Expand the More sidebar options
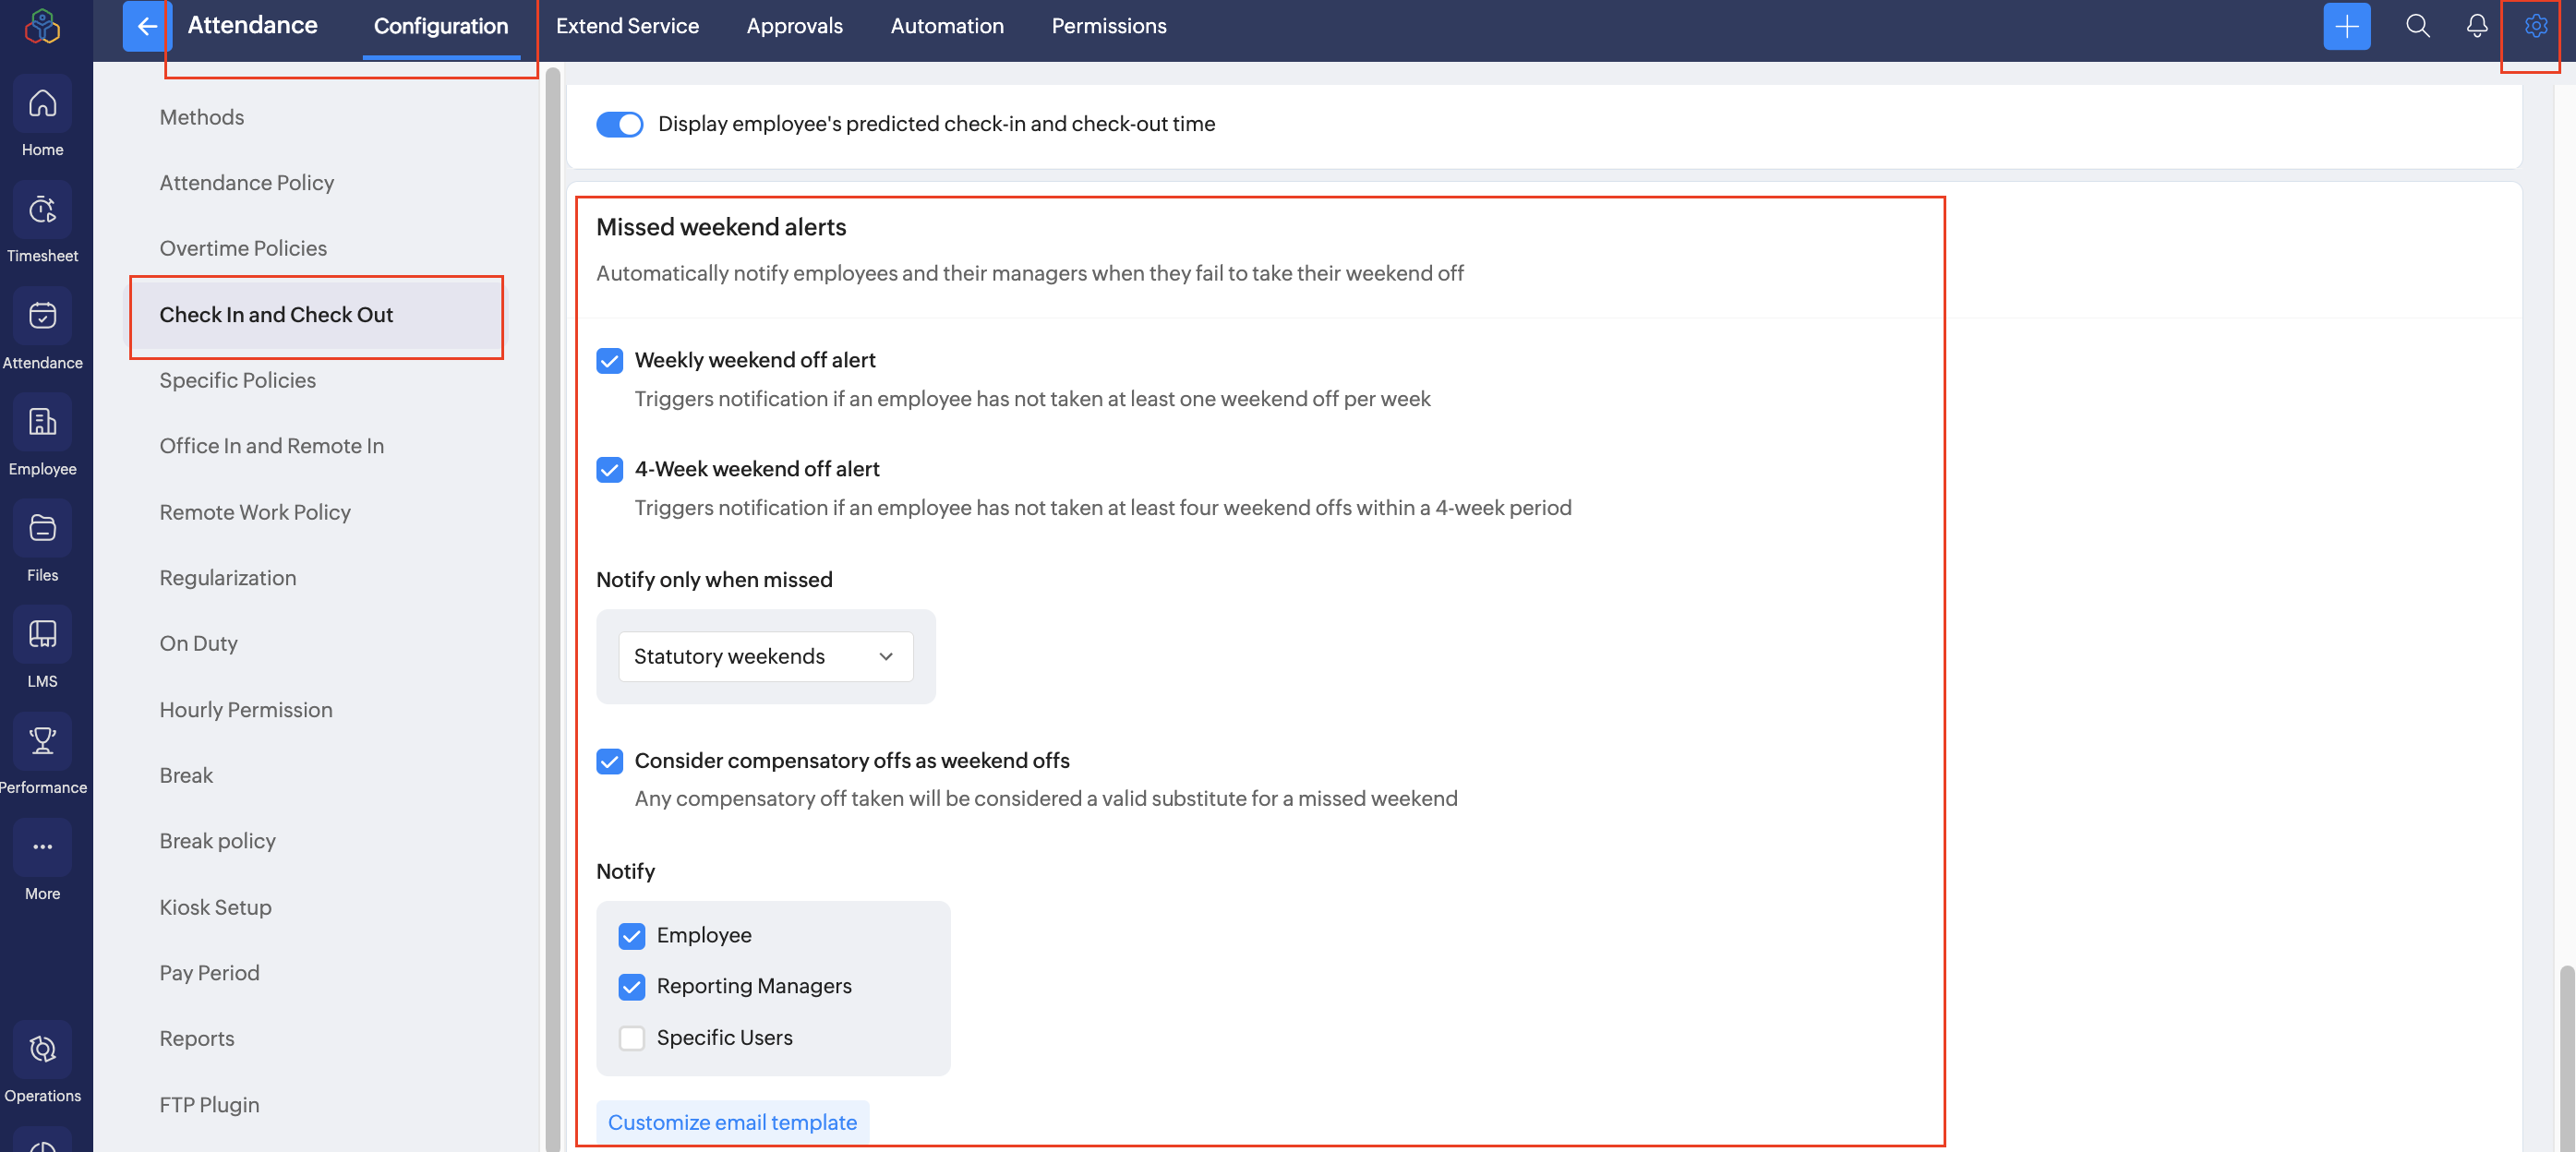This screenshot has width=2576, height=1152. click(x=42, y=847)
